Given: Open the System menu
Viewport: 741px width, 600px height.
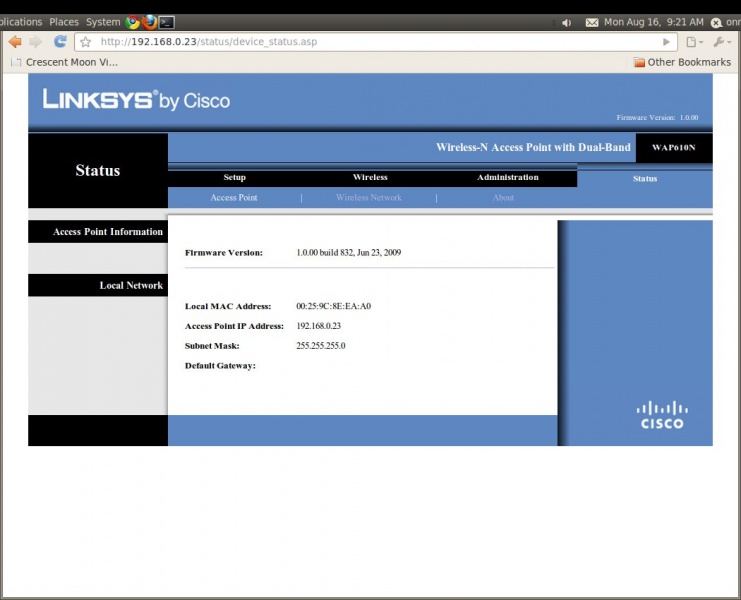Looking at the screenshot, I should tap(103, 22).
